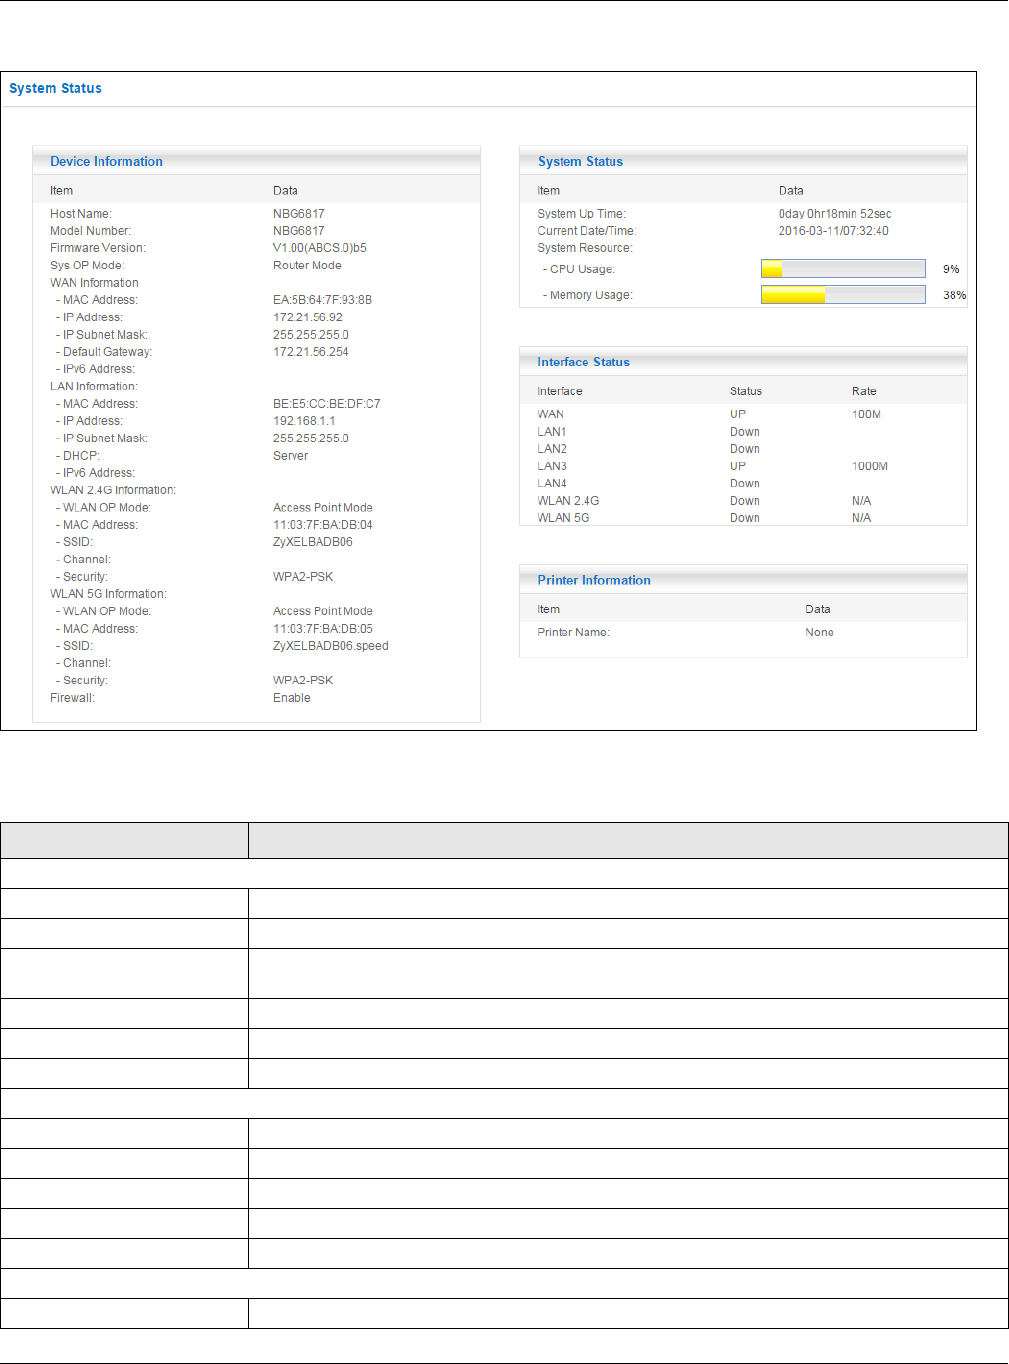
Task: Click the Router Mode value
Action: (307, 266)
